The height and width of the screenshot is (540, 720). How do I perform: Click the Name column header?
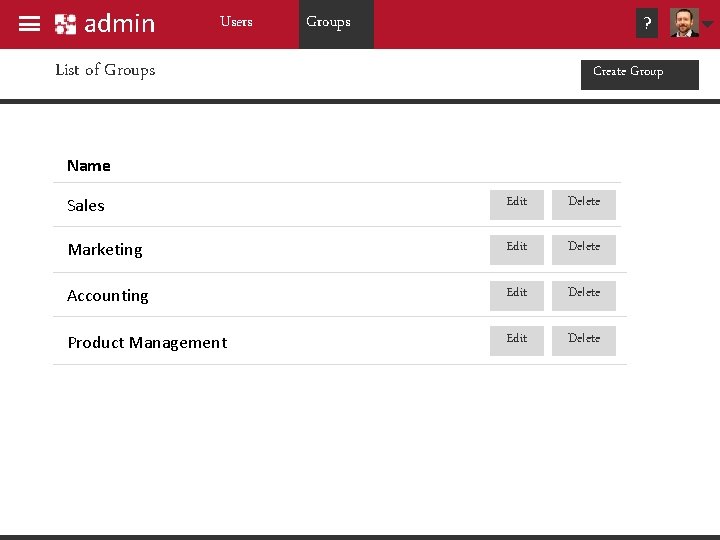coord(89,166)
